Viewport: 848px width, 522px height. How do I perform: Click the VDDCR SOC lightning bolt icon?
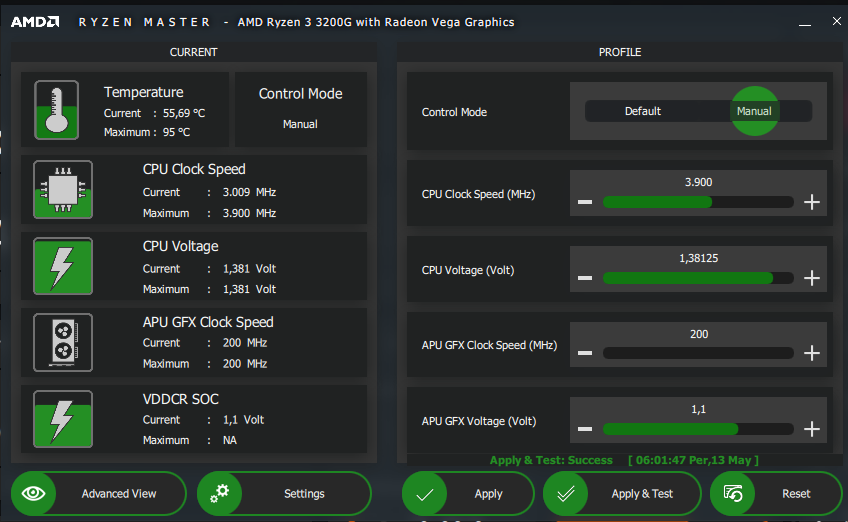point(63,419)
